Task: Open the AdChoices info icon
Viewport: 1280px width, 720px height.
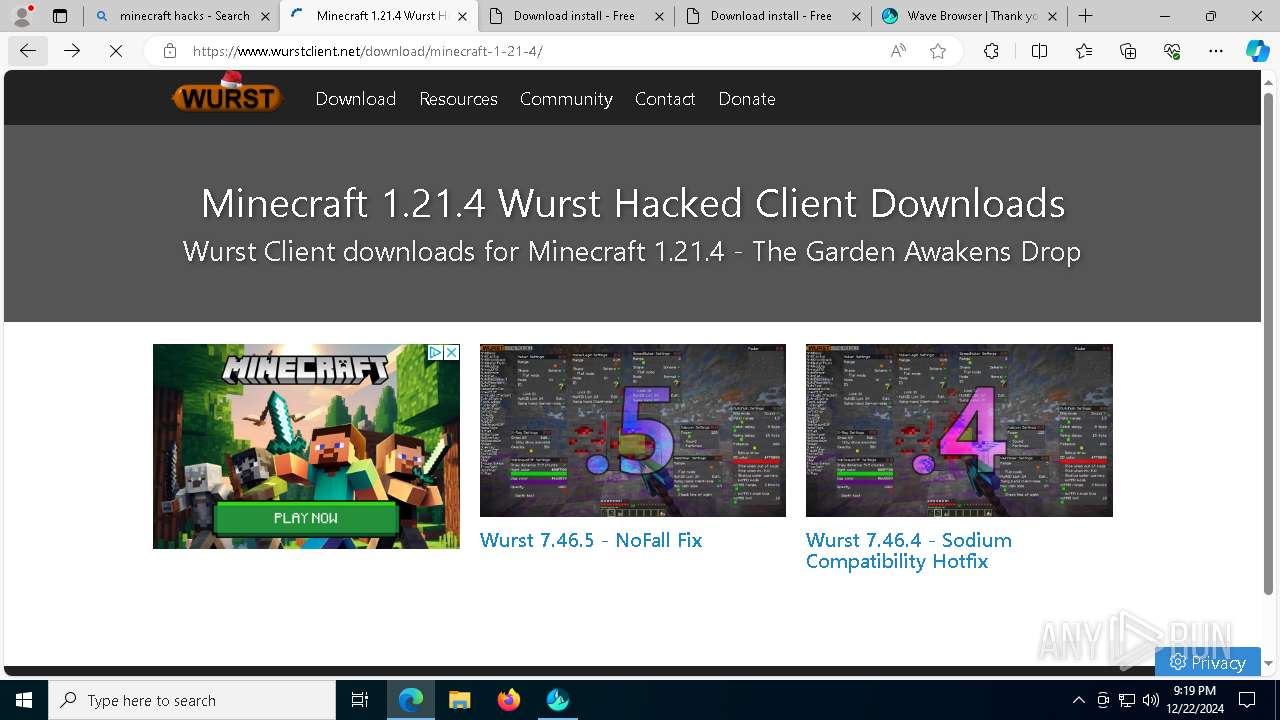Action: click(x=436, y=353)
